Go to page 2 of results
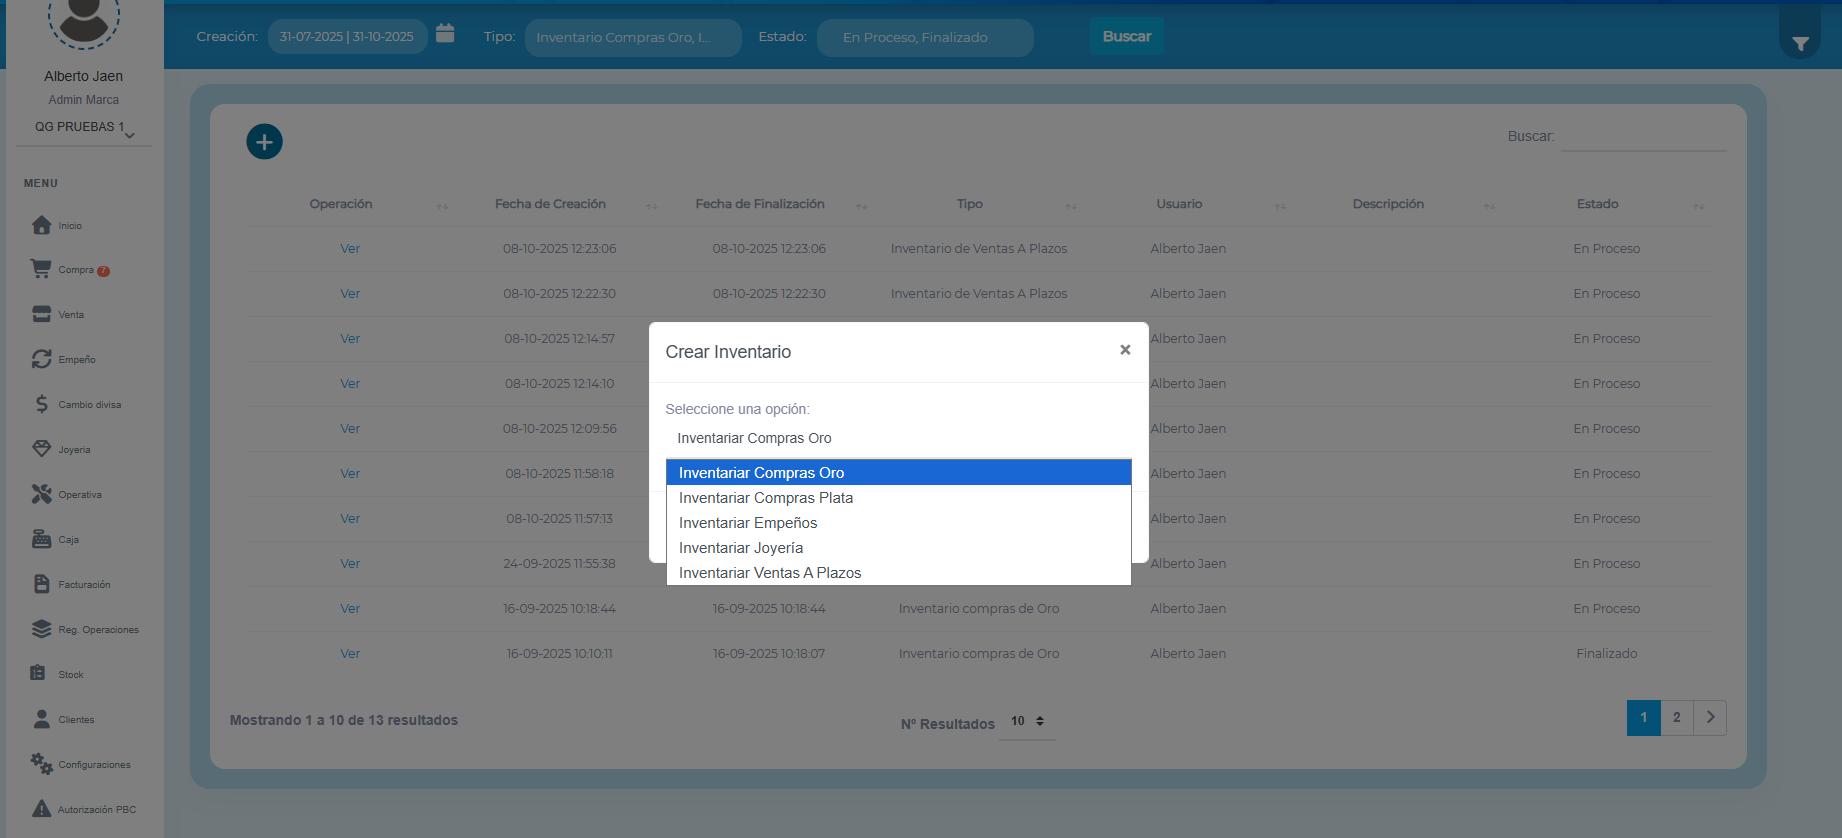The image size is (1842, 838). (x=1677, y=718)
